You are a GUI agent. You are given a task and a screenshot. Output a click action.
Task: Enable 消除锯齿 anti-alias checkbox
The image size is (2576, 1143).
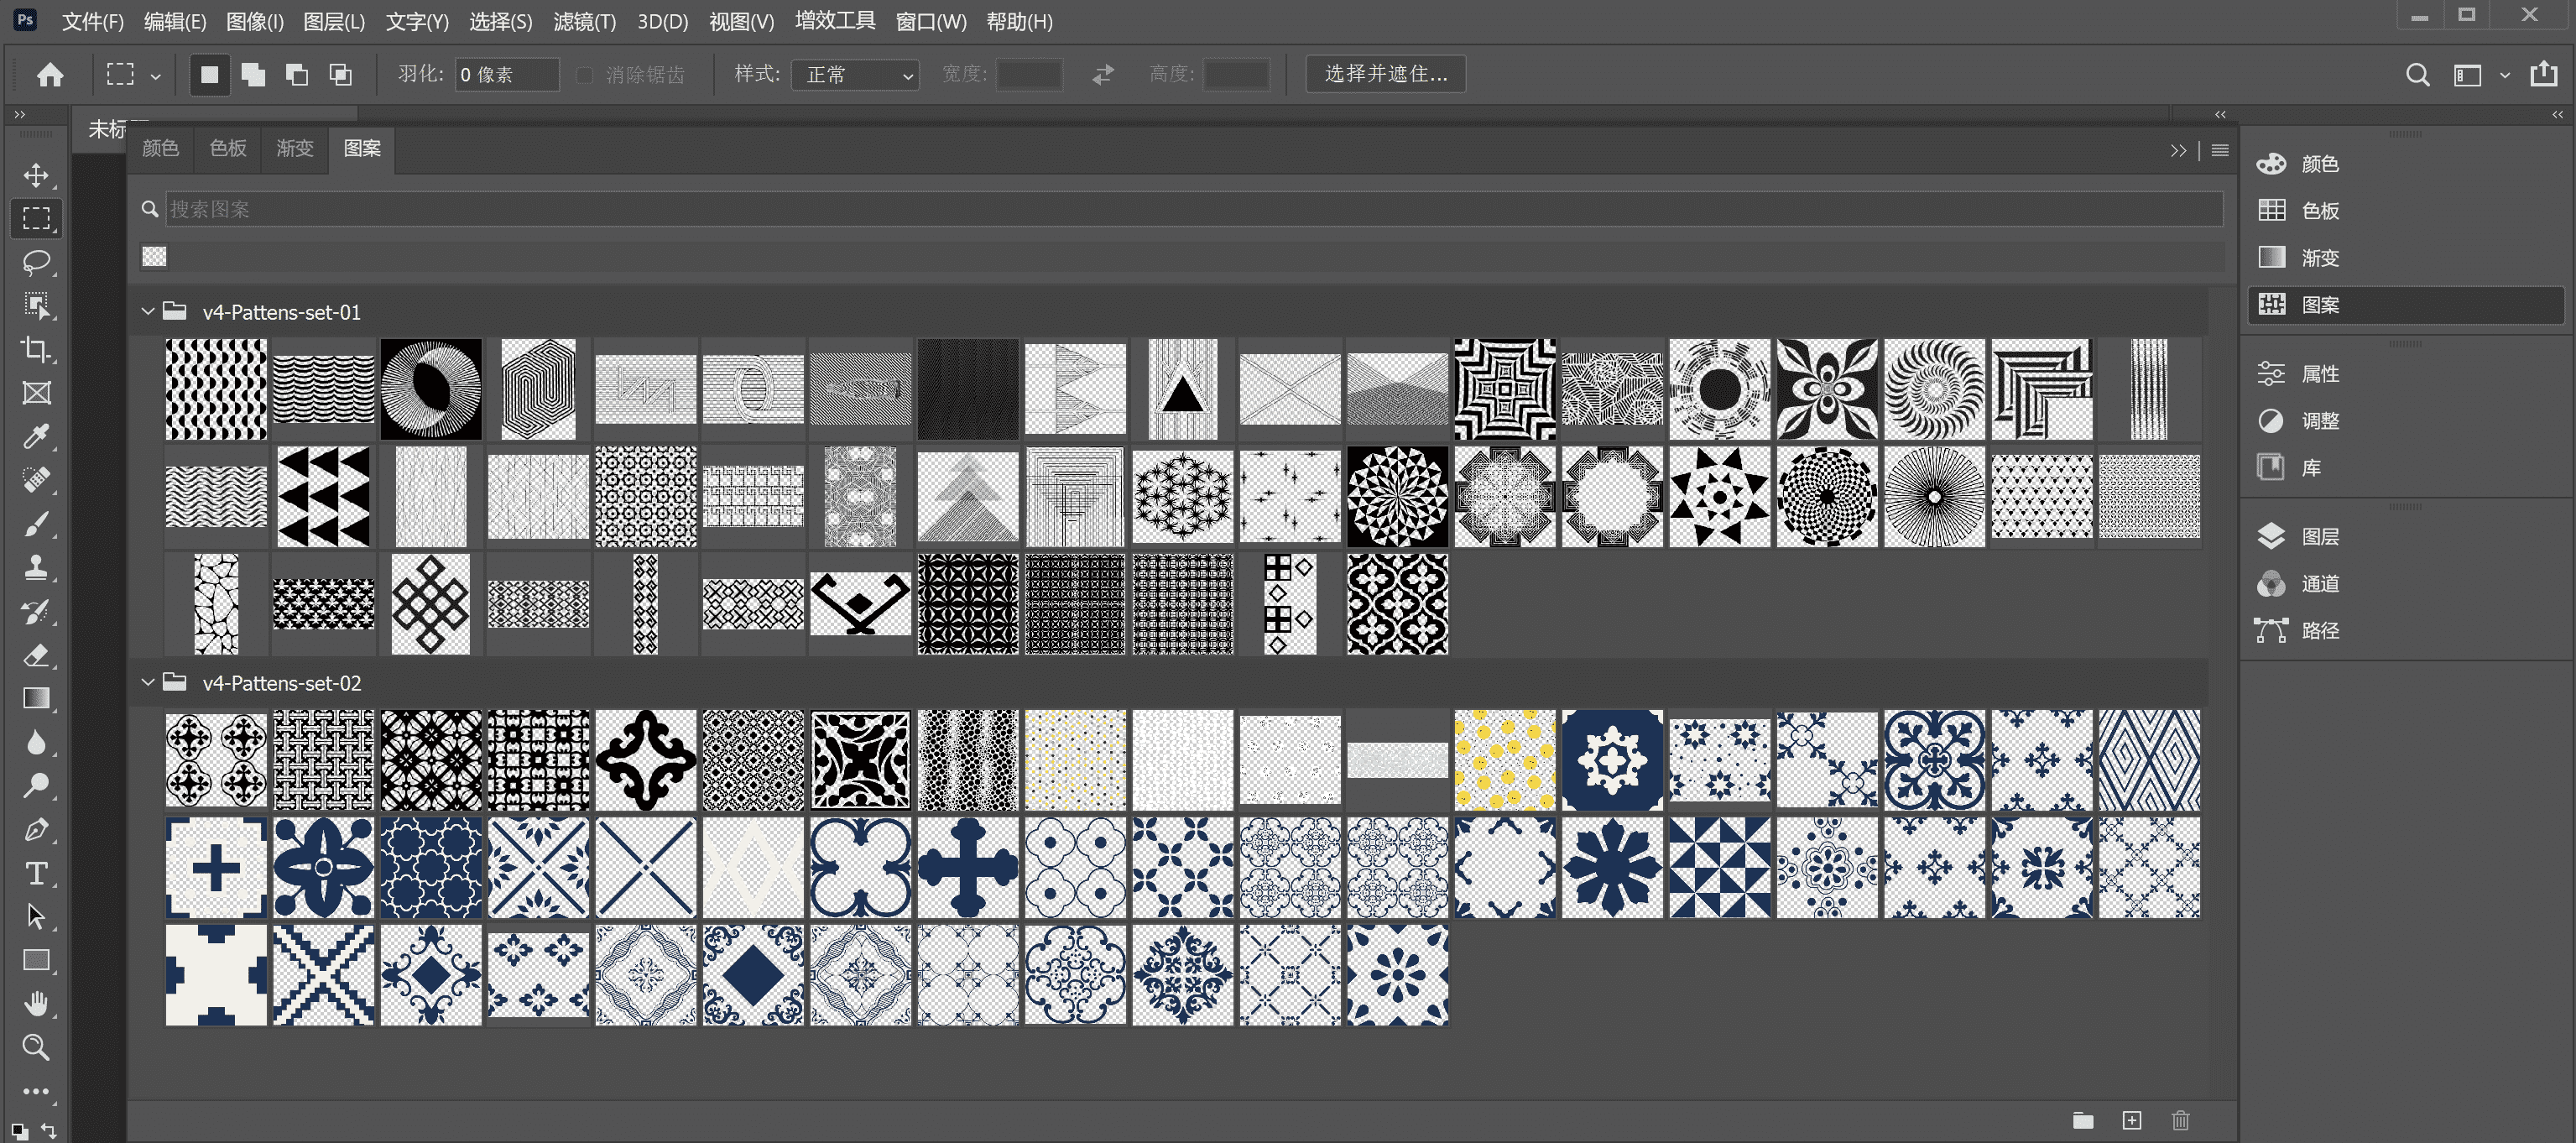586,75
